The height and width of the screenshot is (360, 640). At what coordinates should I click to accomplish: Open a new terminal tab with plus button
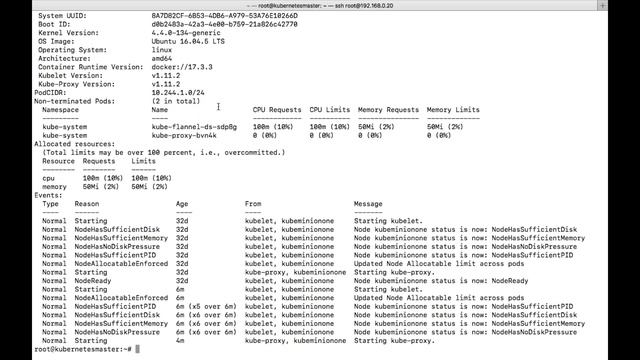tap(602, 5)
